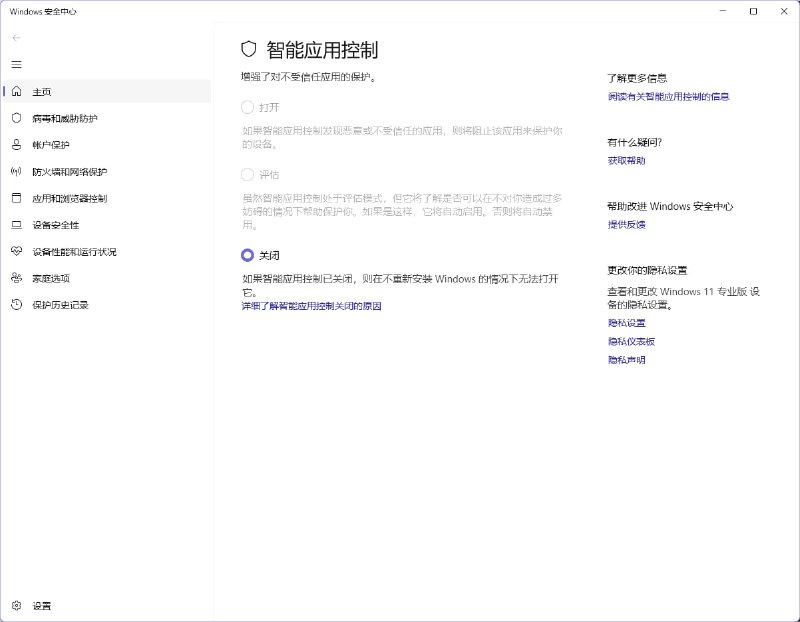Open 病毒和威胁防护 from the sidebar icon

[16, 117]
